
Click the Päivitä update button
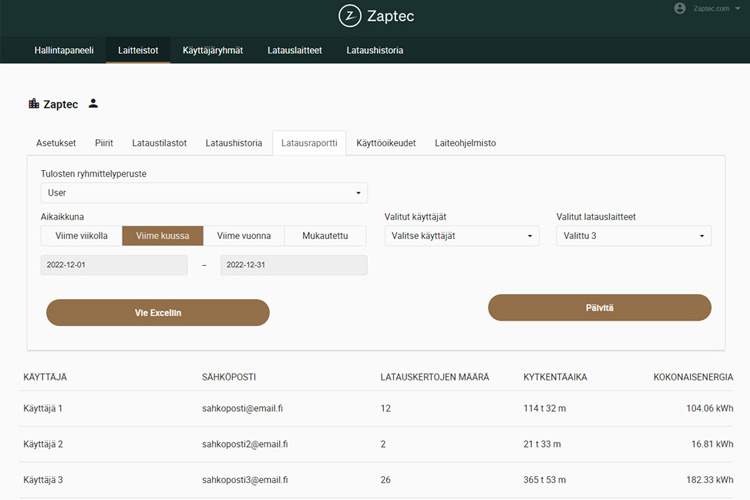pyautogui.click(x=599, y=308)
